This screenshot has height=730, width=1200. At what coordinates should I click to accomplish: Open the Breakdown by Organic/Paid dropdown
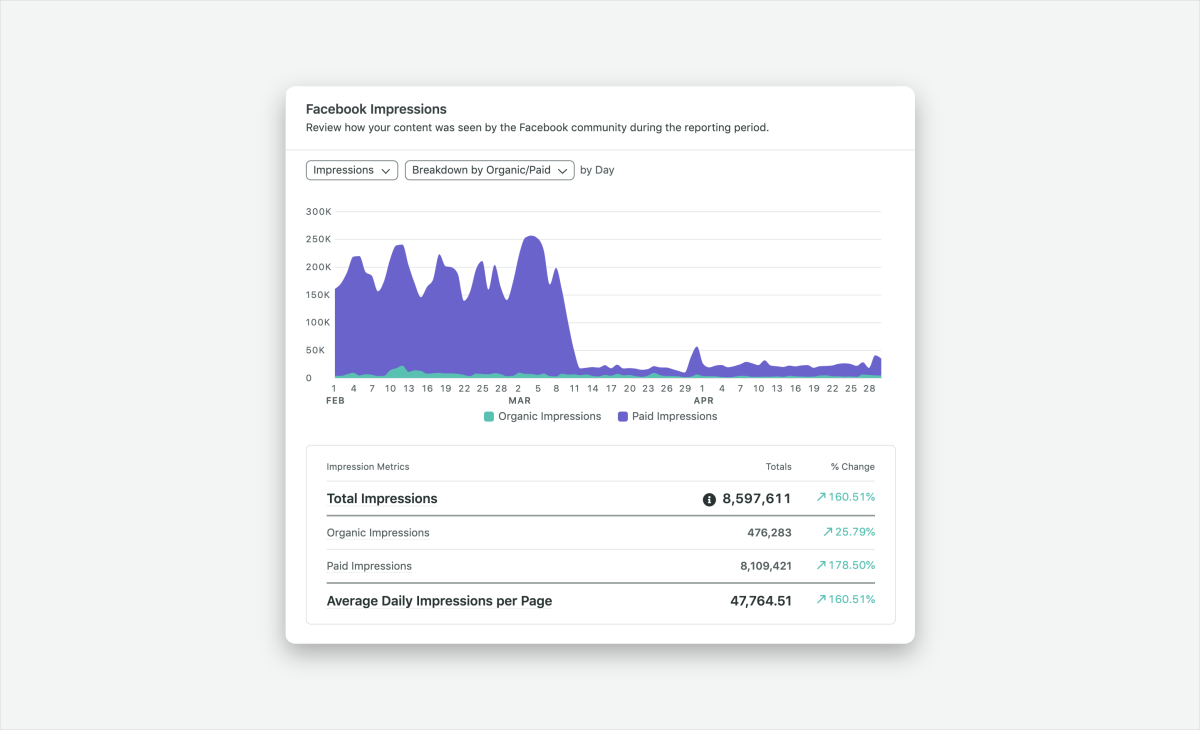(489, 170)
